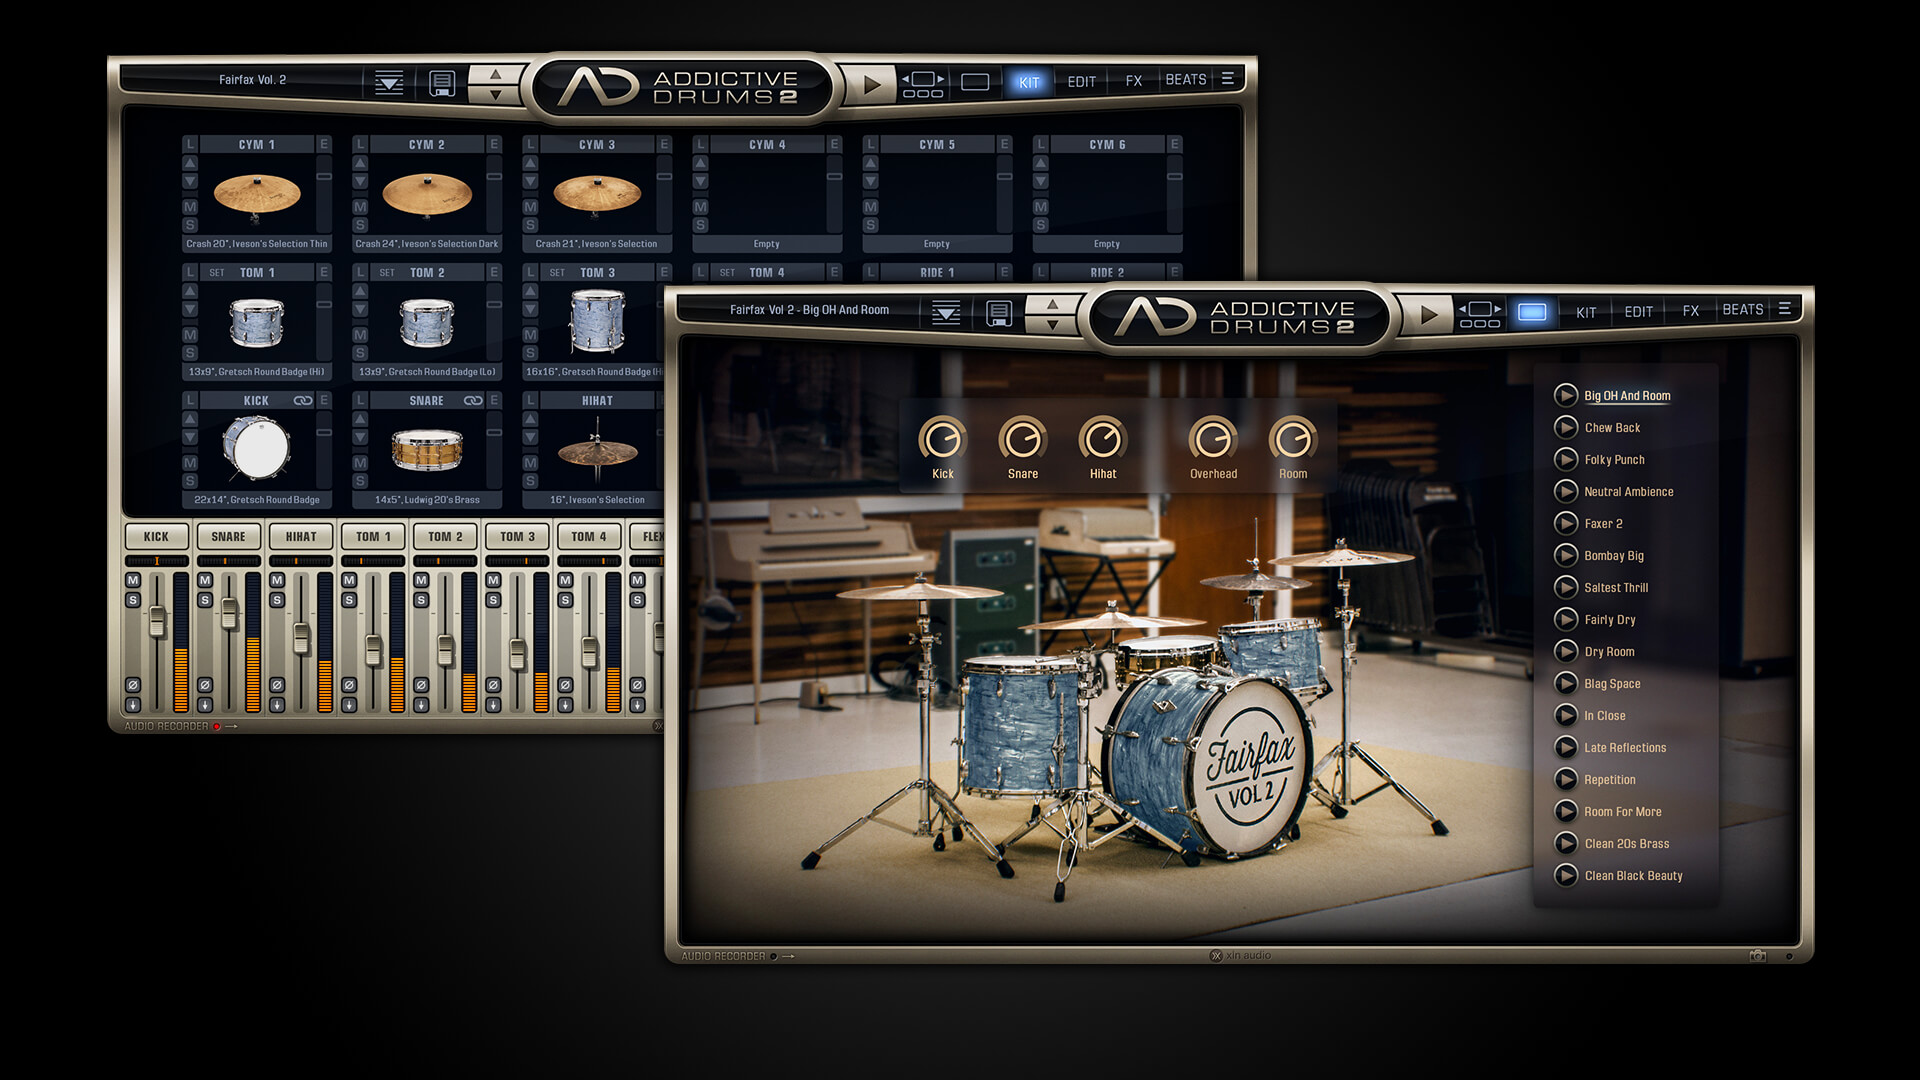The image size is (1920, 1080).
Task: Select Big OH And Room preset
Action: click(x=1627, y=396)
